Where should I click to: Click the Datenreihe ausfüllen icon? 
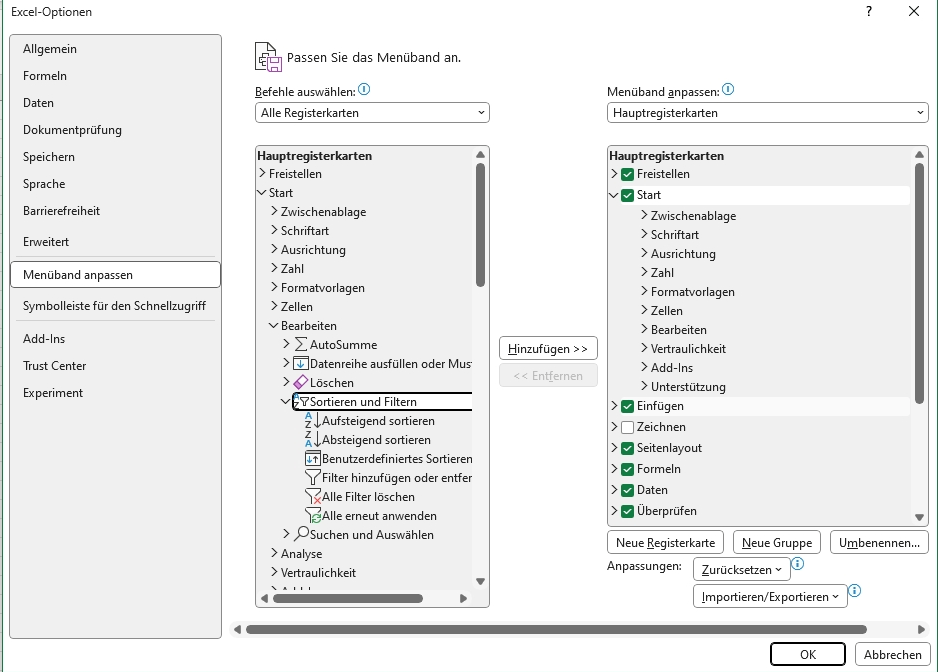click(301, 363)
